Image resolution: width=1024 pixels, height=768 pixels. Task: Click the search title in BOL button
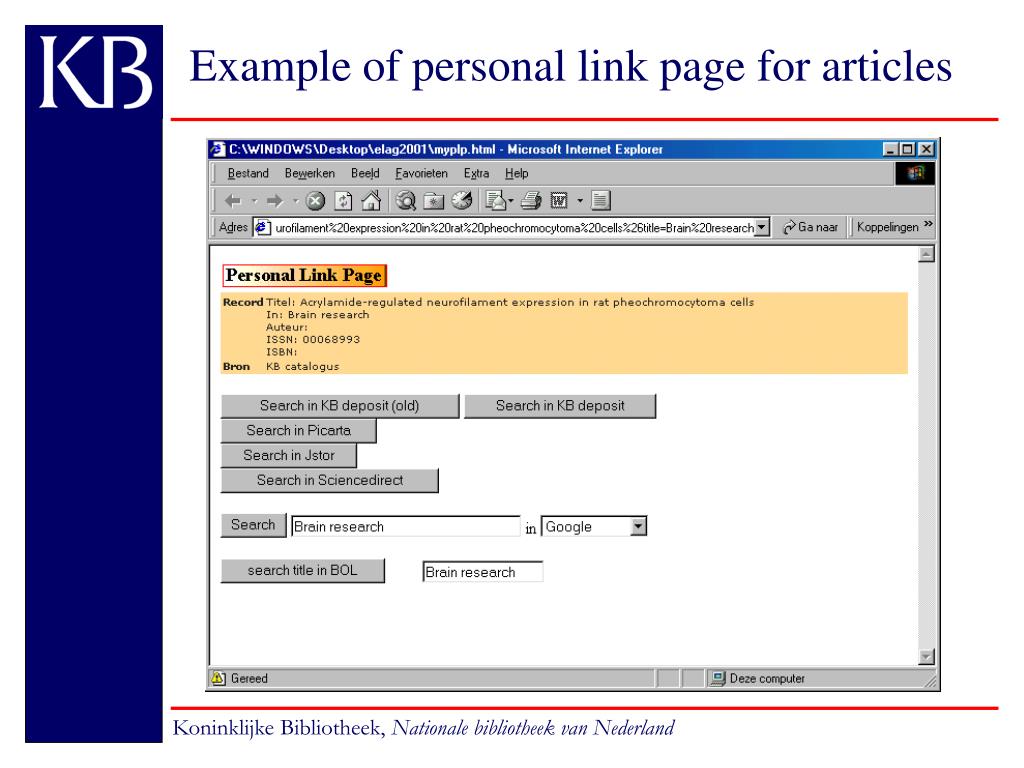[x=302, y=570]
